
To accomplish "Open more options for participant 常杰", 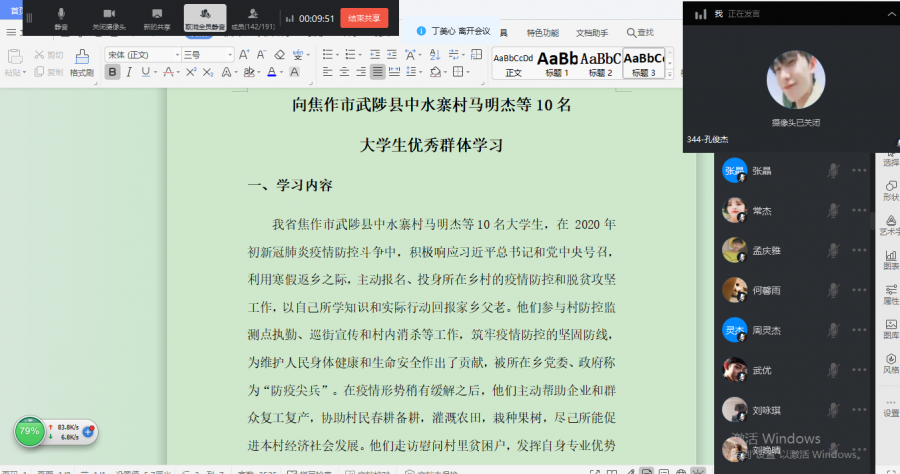I will (859, 211).
